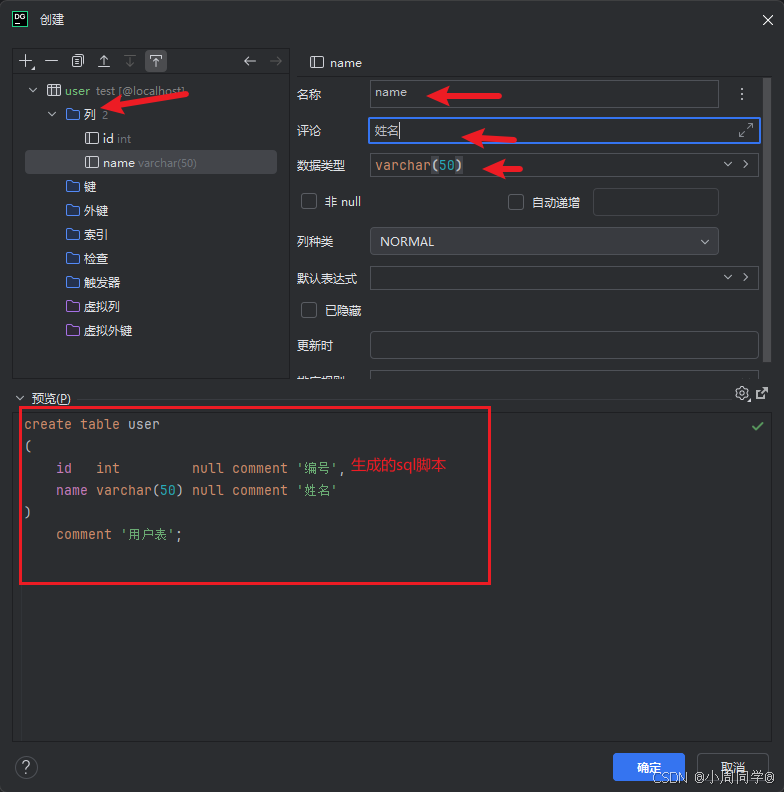Click the auto-increment value field
Viewport: 784px width, 792px height.
coord(656,202)
